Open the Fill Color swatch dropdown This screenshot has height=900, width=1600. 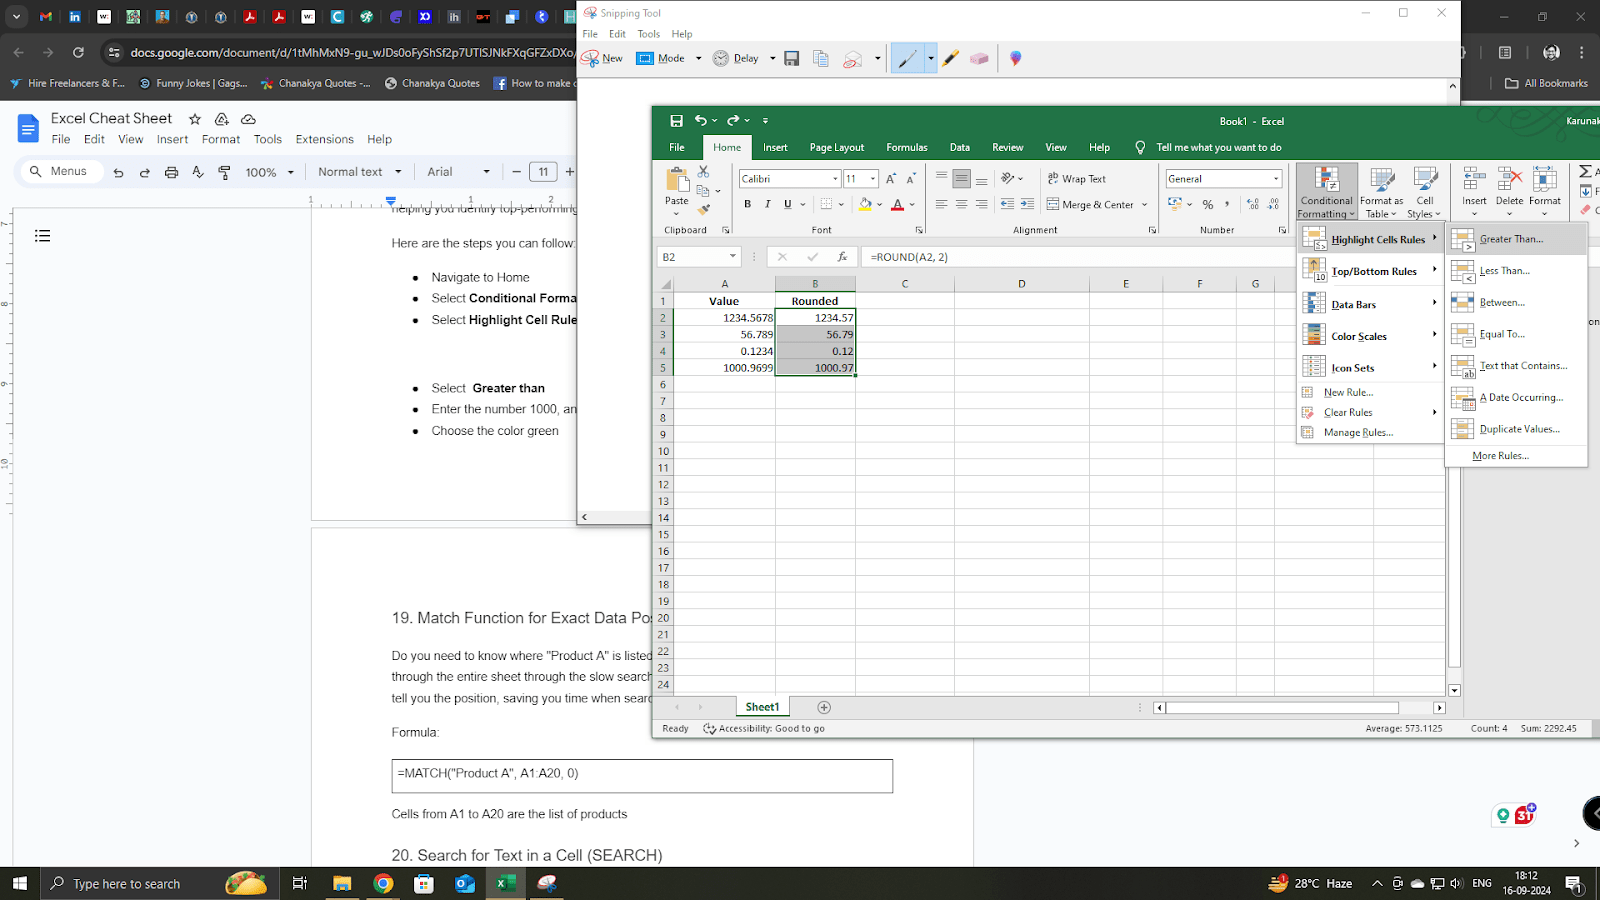(x=878, y=204)
